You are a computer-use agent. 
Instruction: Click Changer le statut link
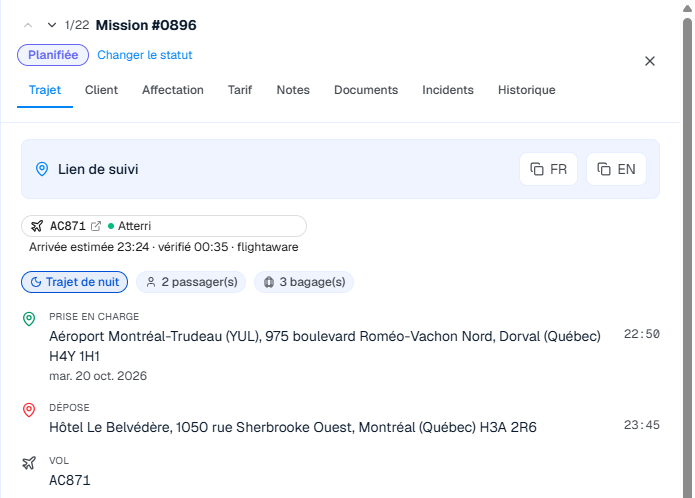pyautogui.click(x=144, y=55)
